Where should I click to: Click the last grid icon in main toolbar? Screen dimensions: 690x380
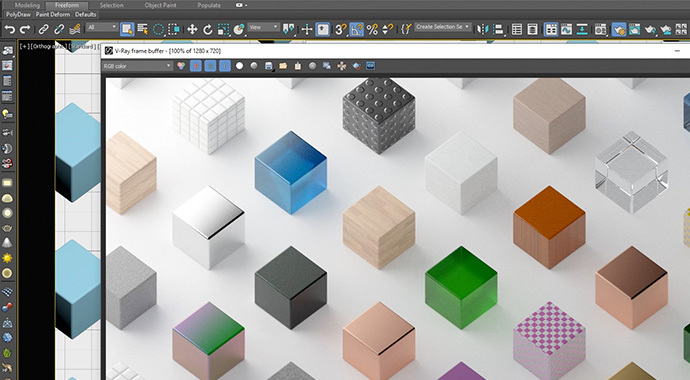tap(681, 29)
